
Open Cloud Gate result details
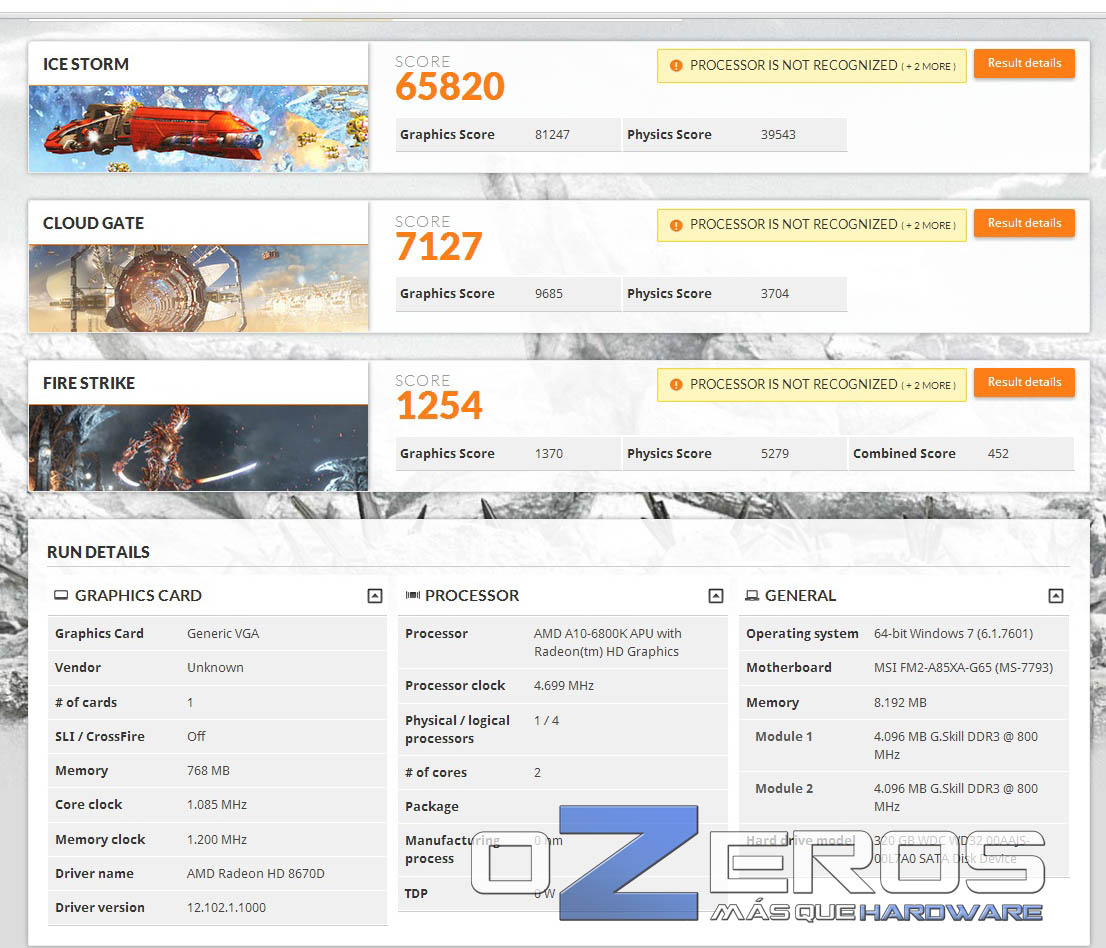1024,223
